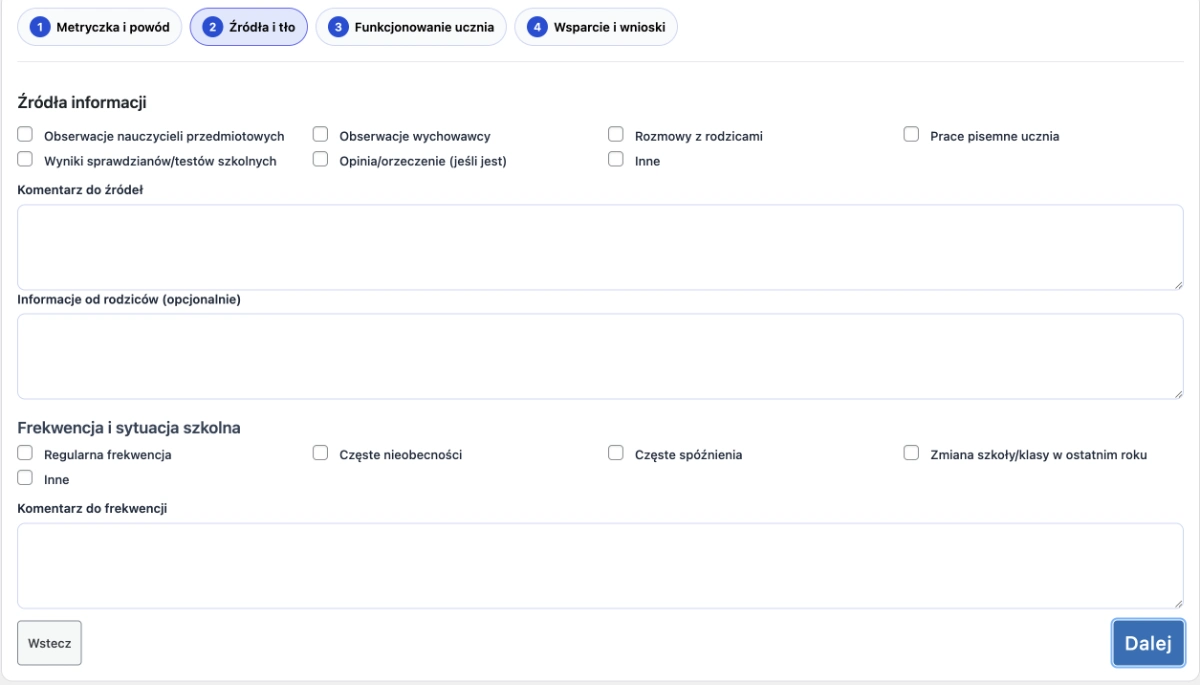Select the Źródła i tło tab
Viewport: 1200px width, 685px height.
point(249,27)
